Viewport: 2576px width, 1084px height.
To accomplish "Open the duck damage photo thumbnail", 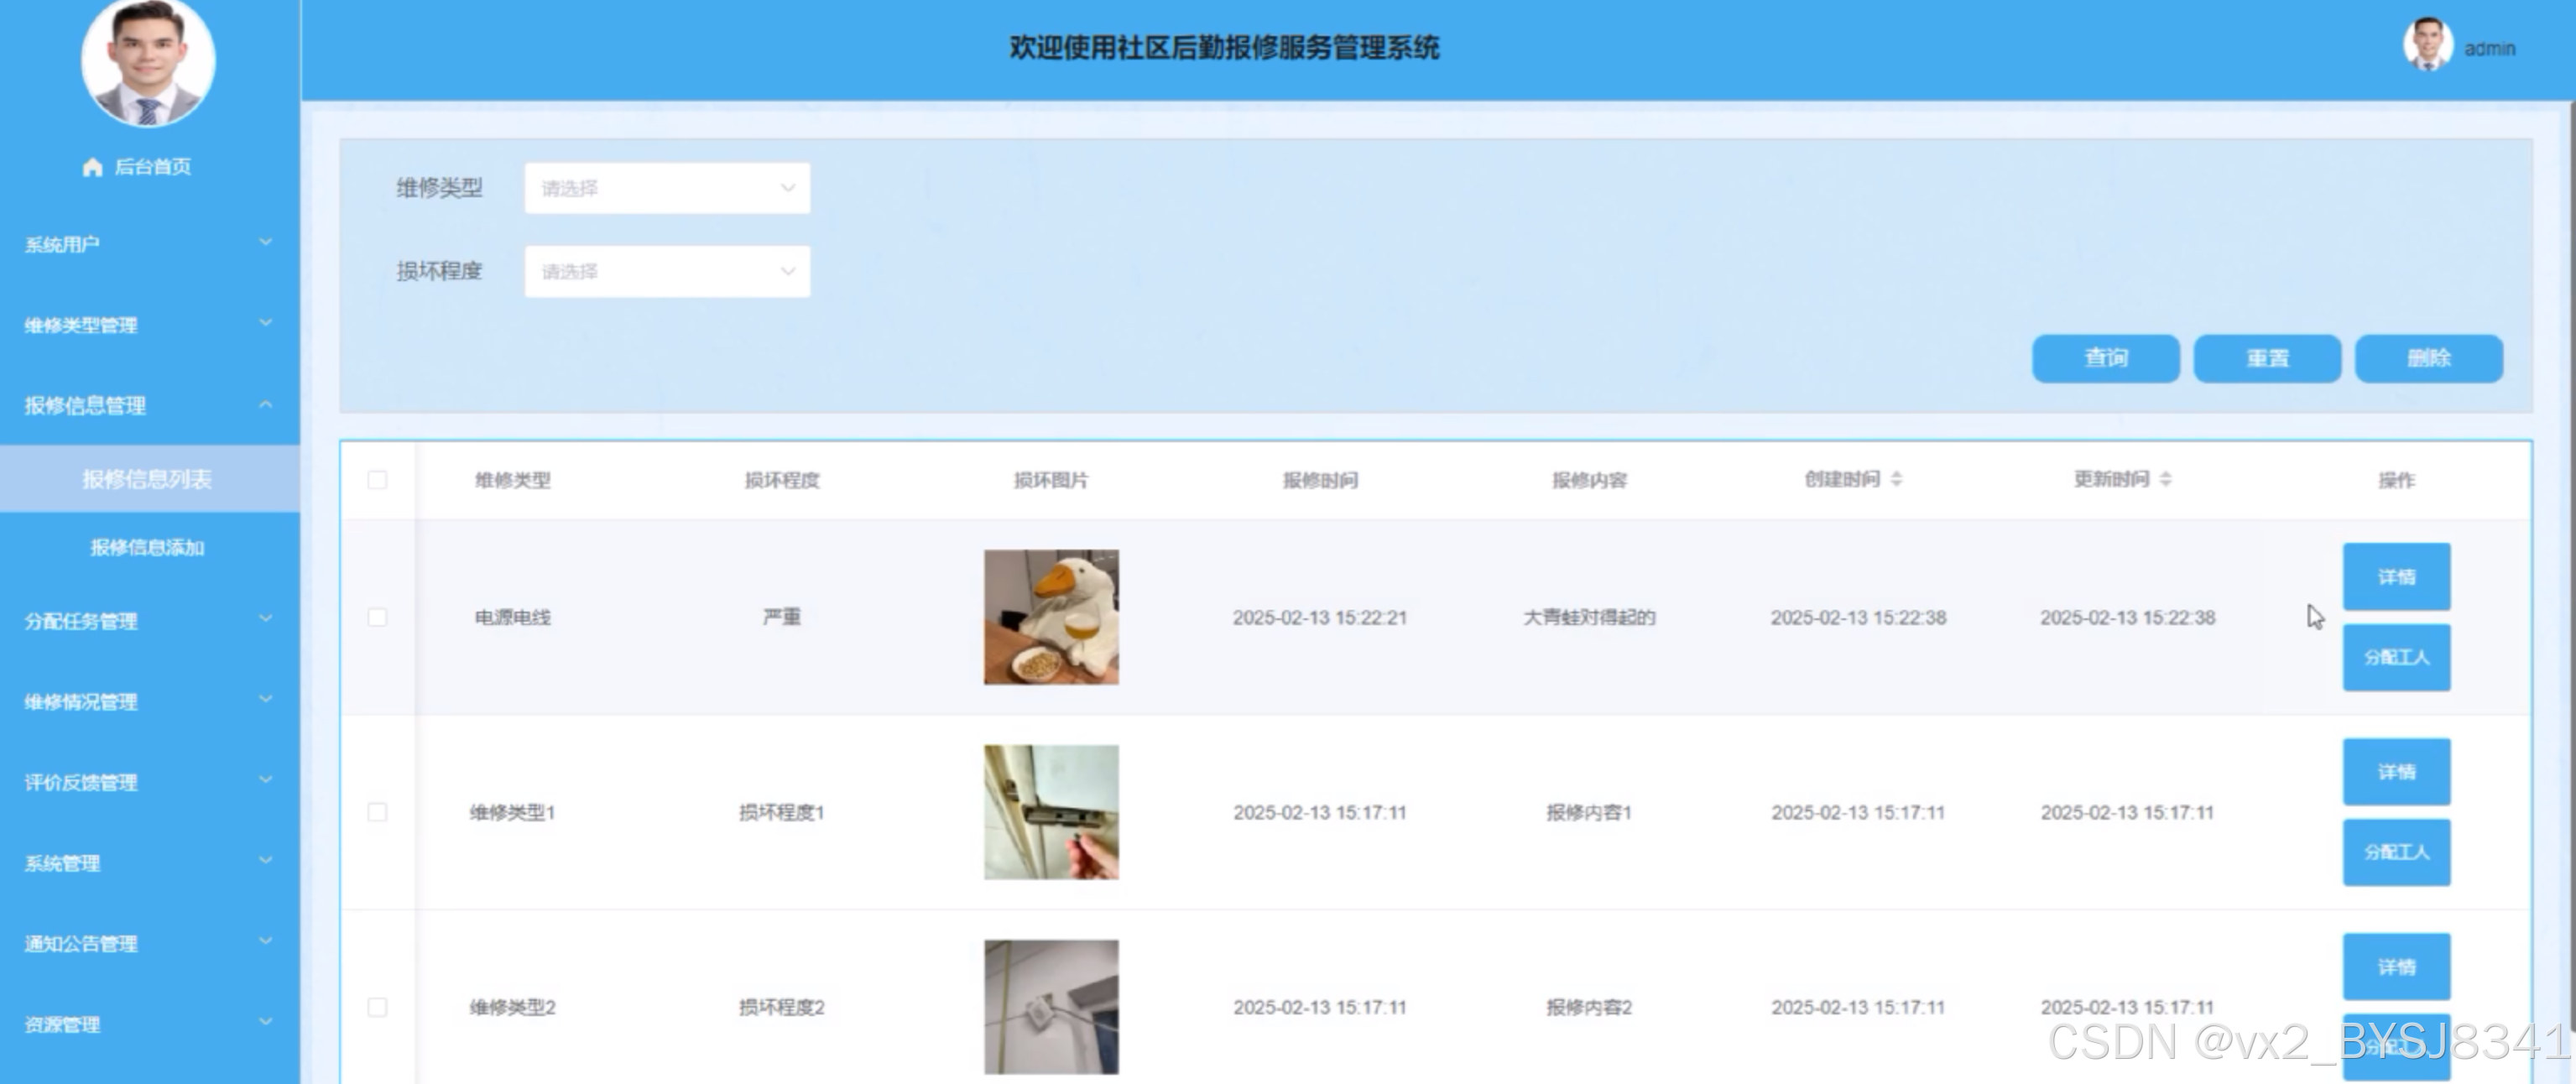I will pos(1051,617).
